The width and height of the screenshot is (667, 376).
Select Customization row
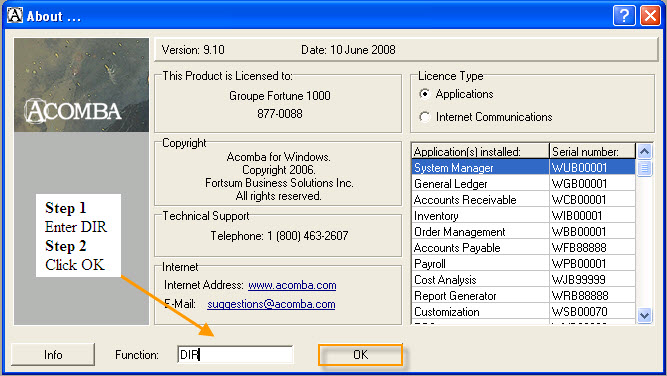click(x=523, y=312)
